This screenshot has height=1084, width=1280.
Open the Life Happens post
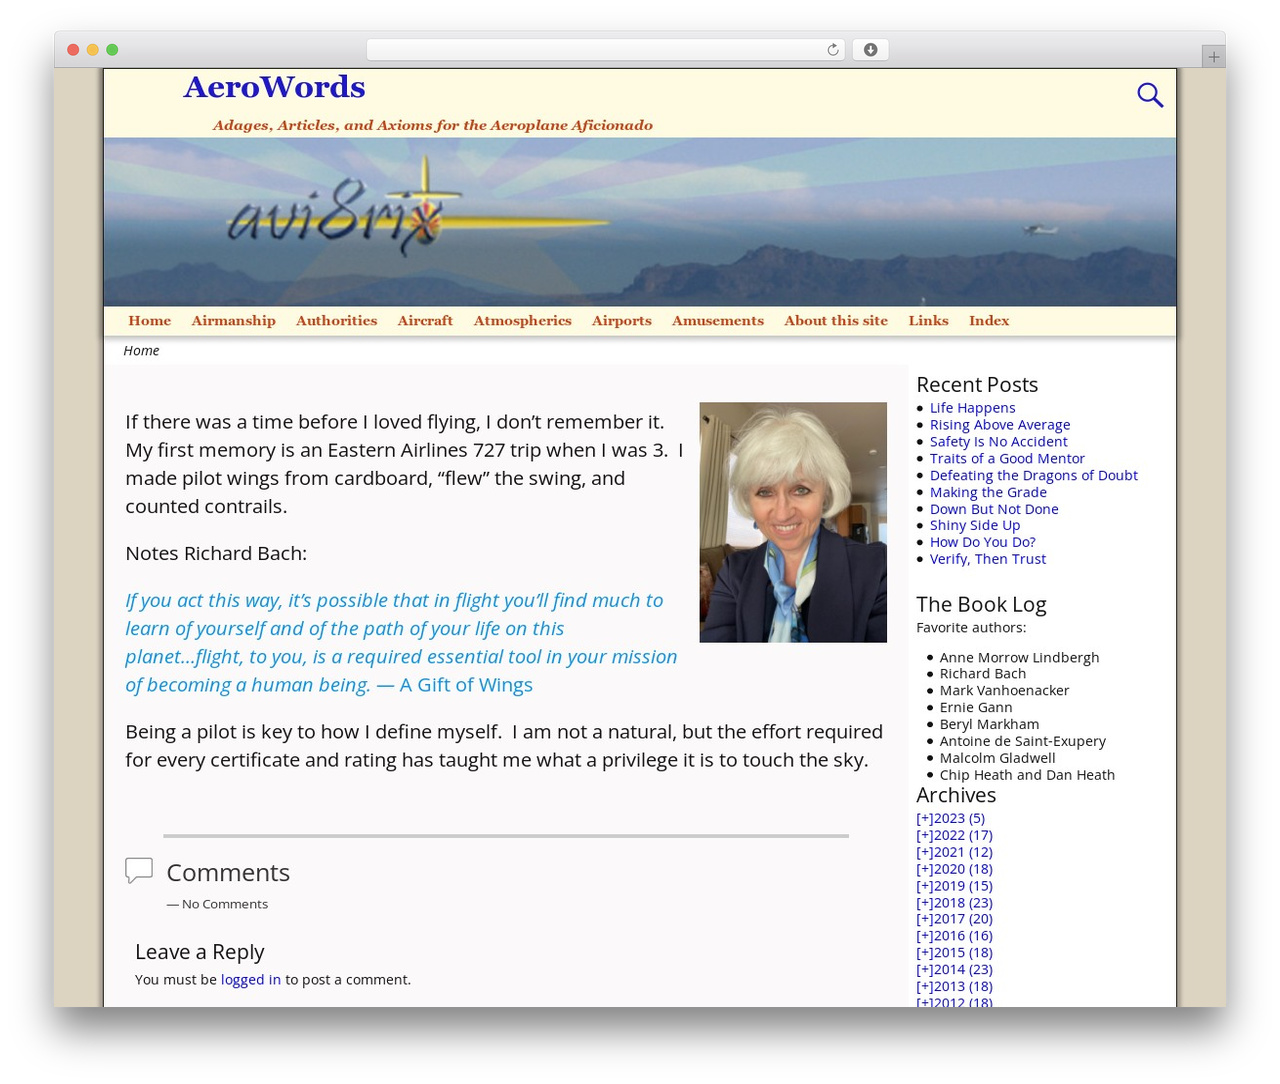pos(972,408)
